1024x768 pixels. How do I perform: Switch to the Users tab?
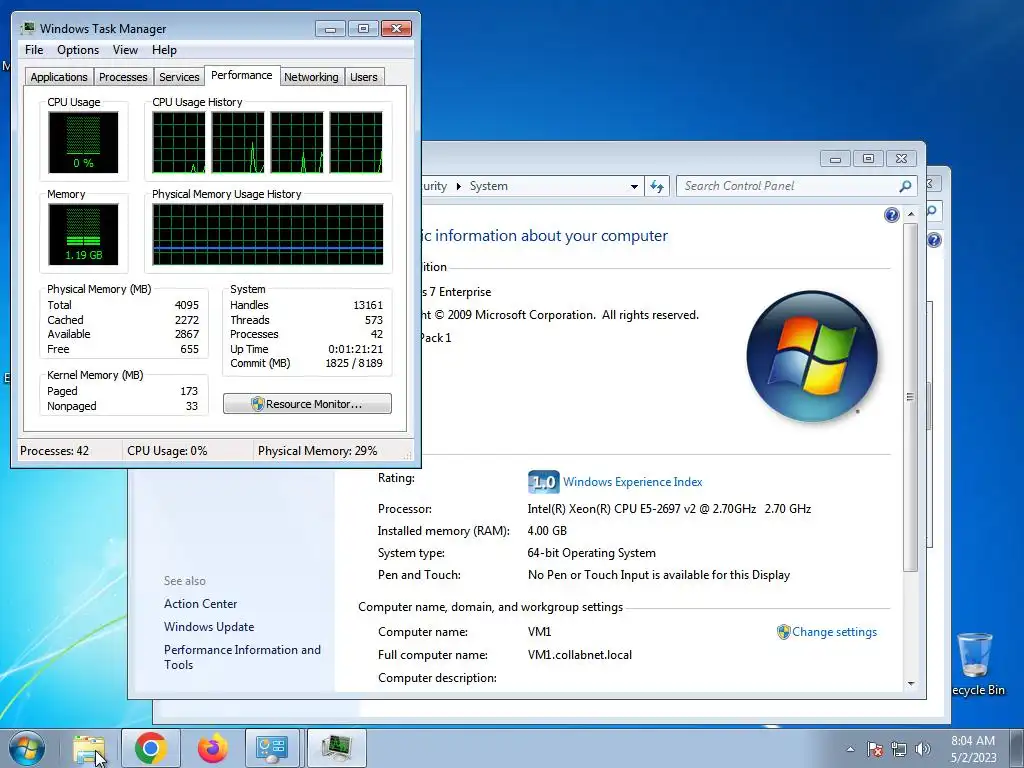(364, 77)
